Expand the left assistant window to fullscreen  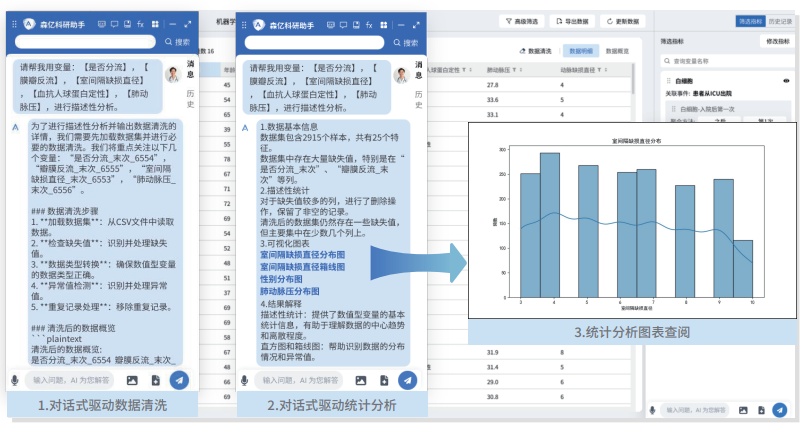(x=188, y=24)
